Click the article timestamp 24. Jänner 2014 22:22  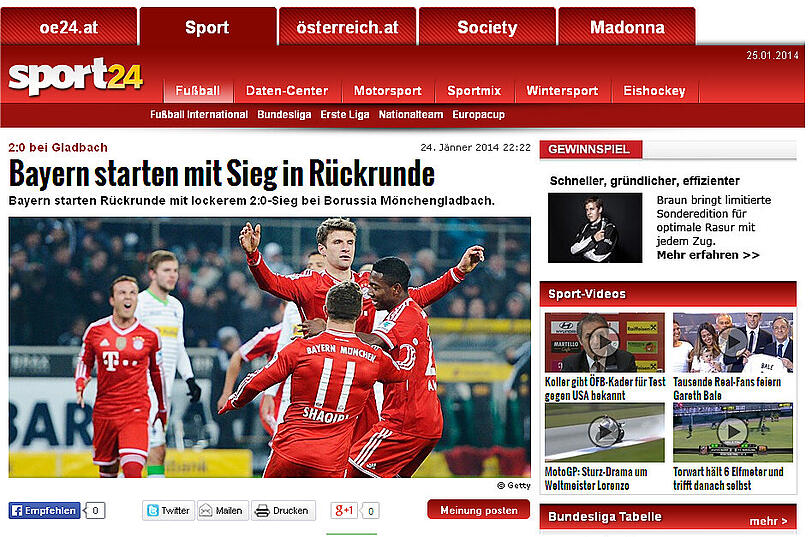click(x=475, y=148)
